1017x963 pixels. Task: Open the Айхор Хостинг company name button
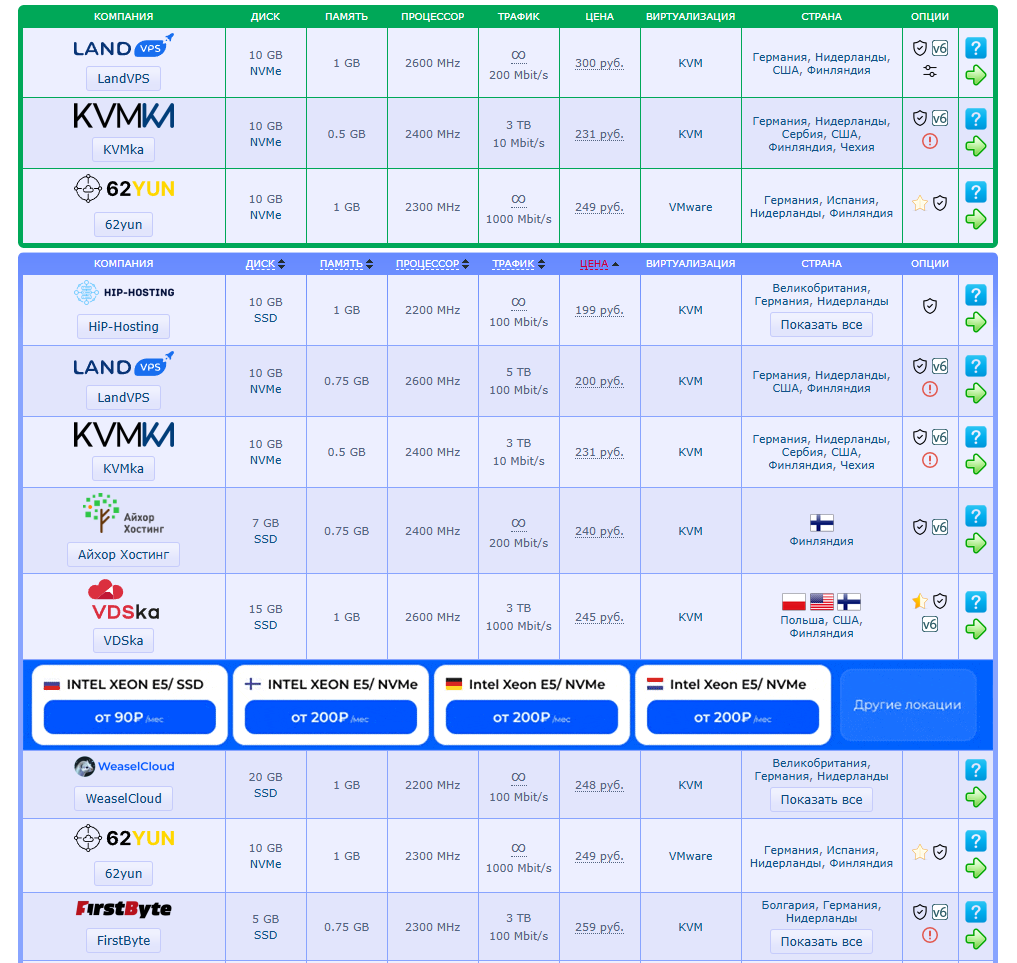(x=123, y=554)
